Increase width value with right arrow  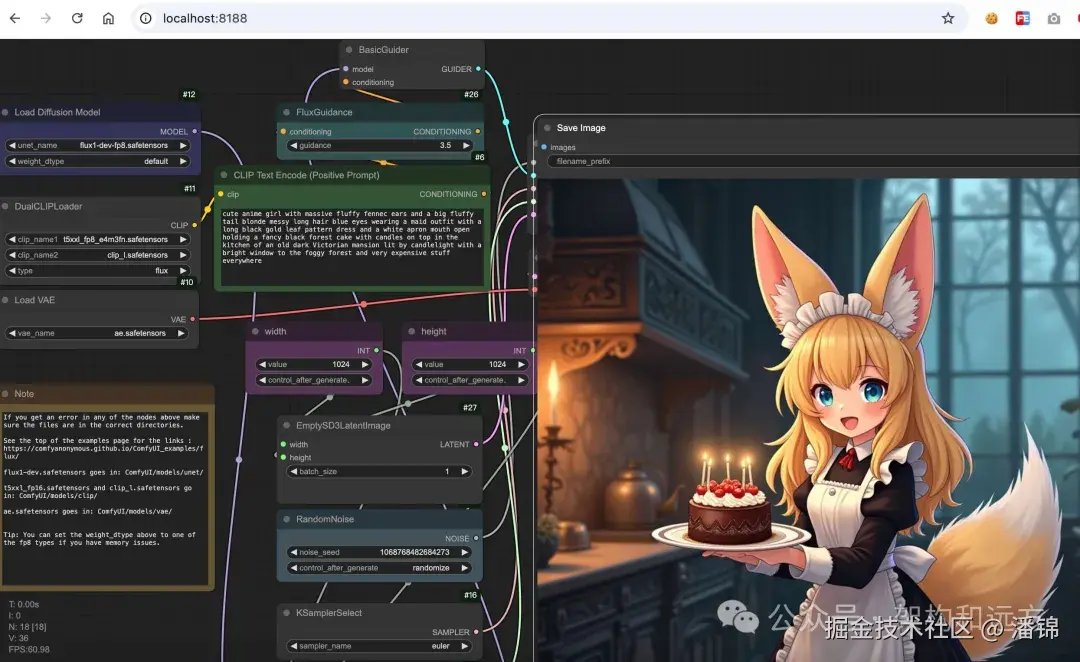click(365, 364)
